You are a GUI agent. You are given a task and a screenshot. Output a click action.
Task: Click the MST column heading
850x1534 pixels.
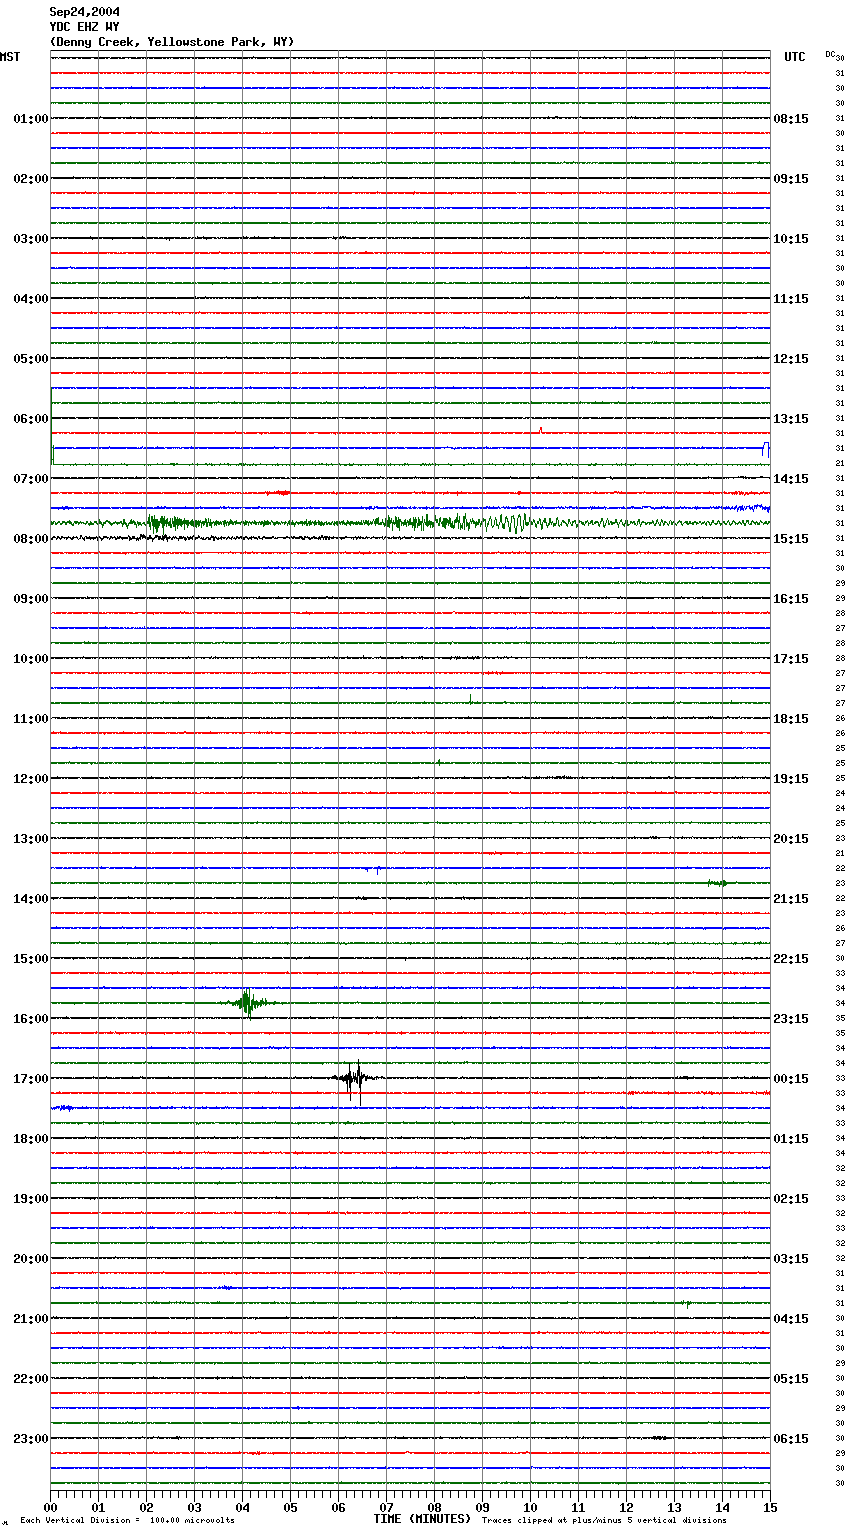(10, 57)
